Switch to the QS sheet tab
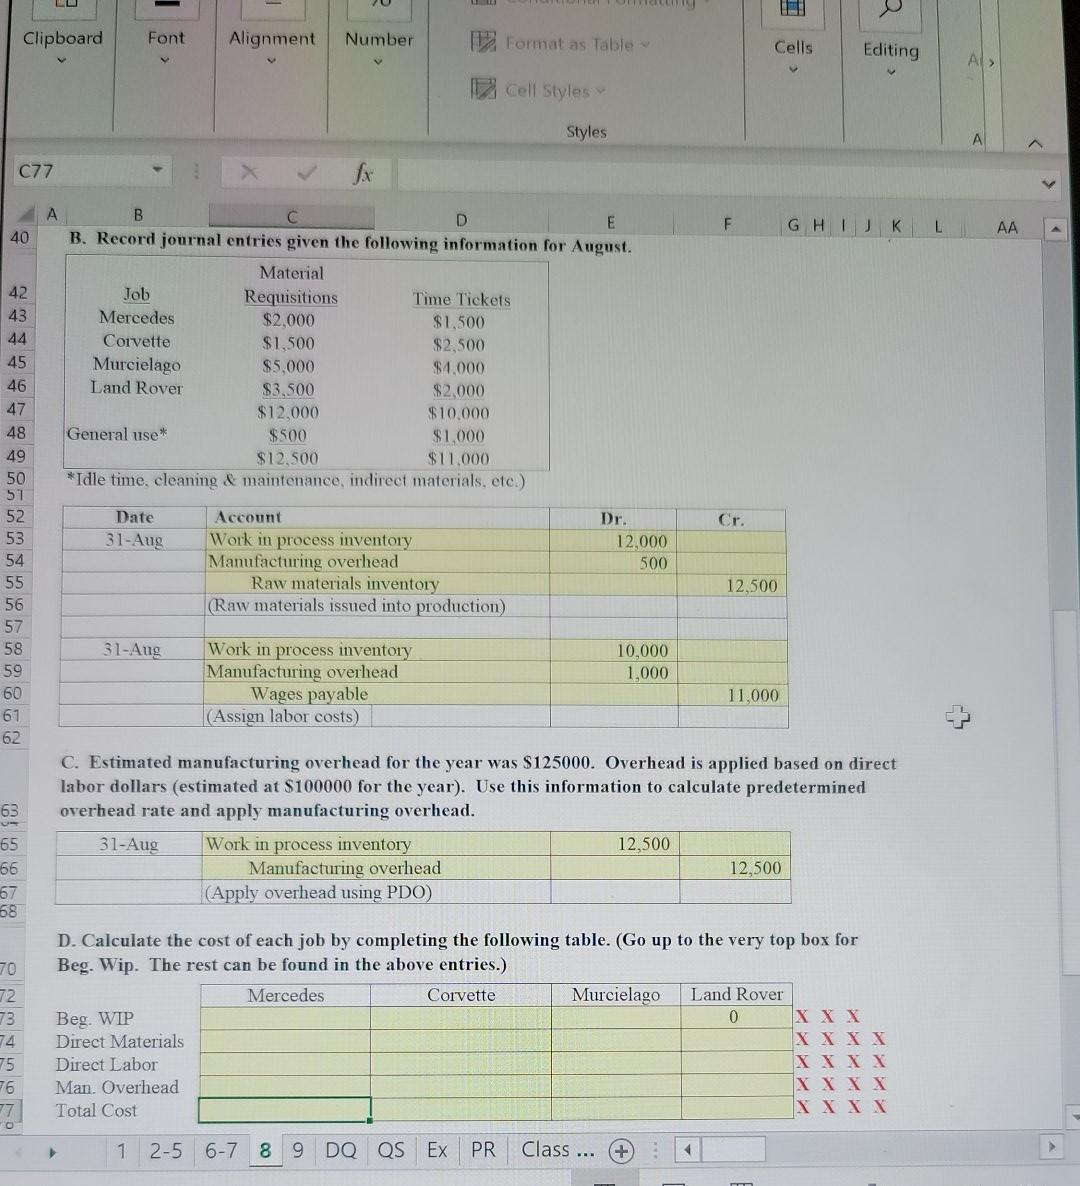1080x1186 pixels. (390, 1150)
